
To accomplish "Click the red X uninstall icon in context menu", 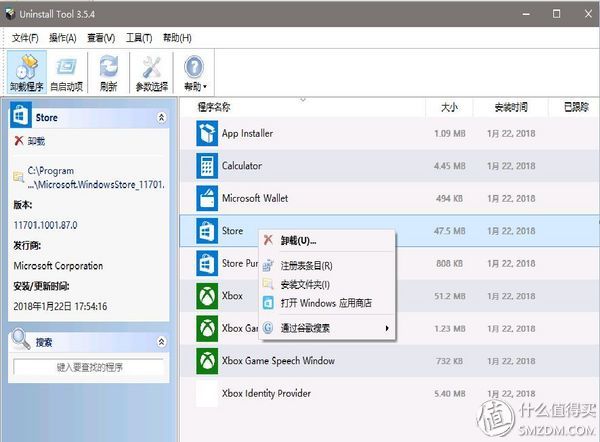I will 268,240.
